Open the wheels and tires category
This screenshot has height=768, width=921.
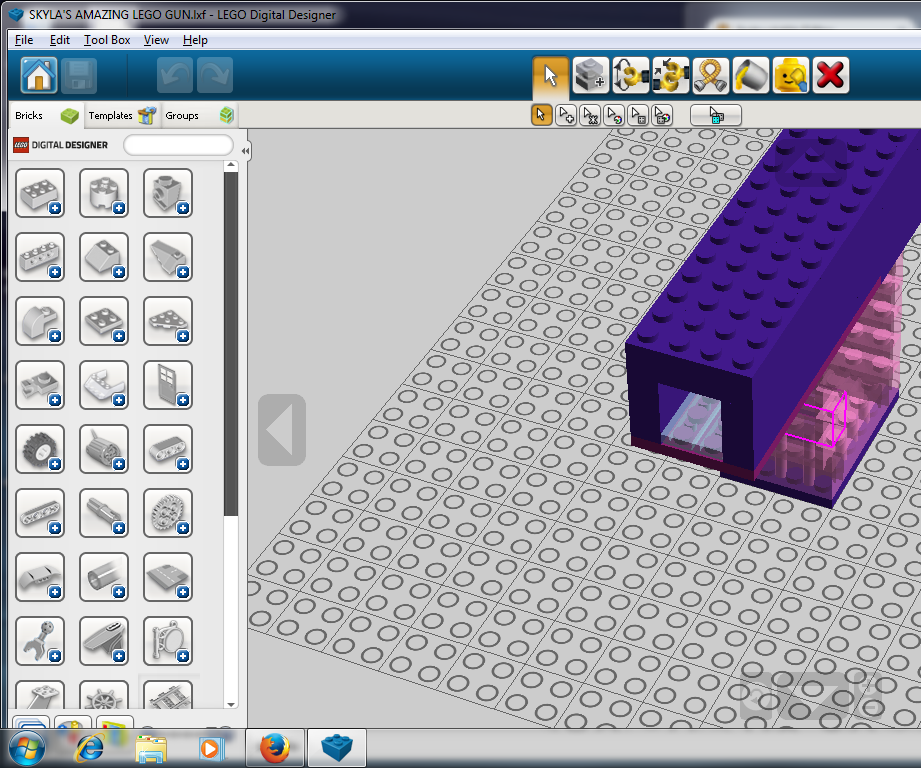coord(40,449)
